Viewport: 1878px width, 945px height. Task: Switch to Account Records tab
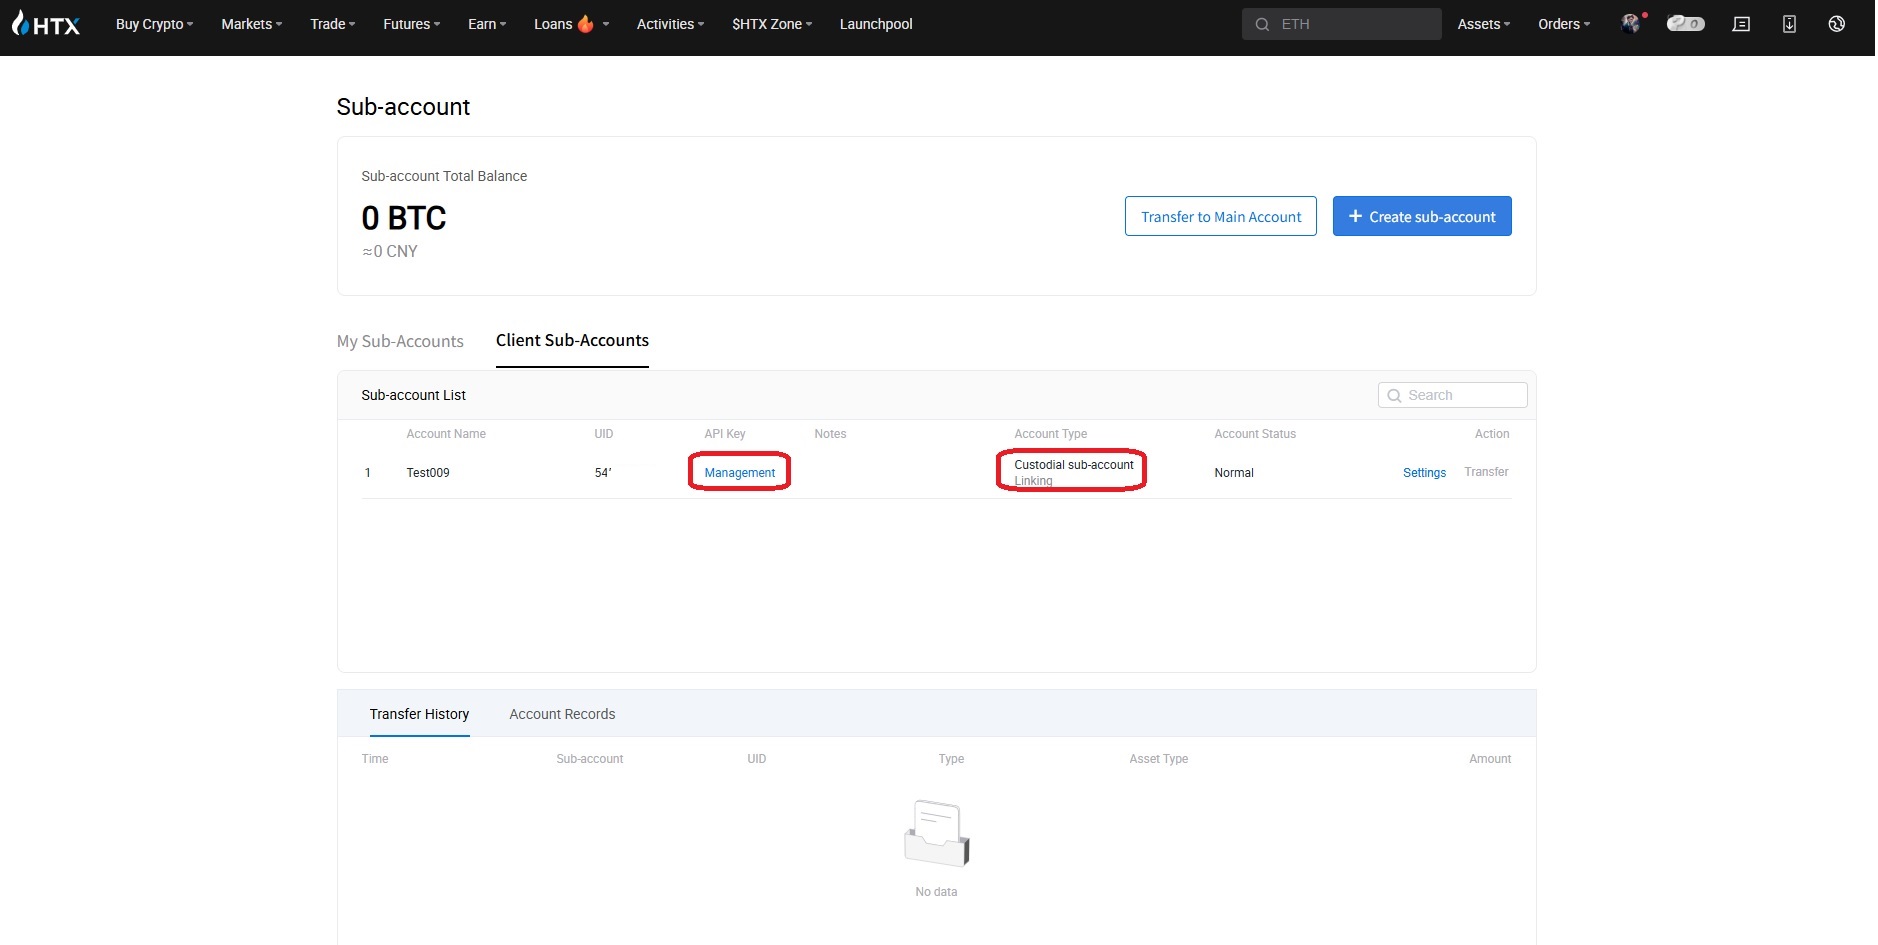point(562,714)
